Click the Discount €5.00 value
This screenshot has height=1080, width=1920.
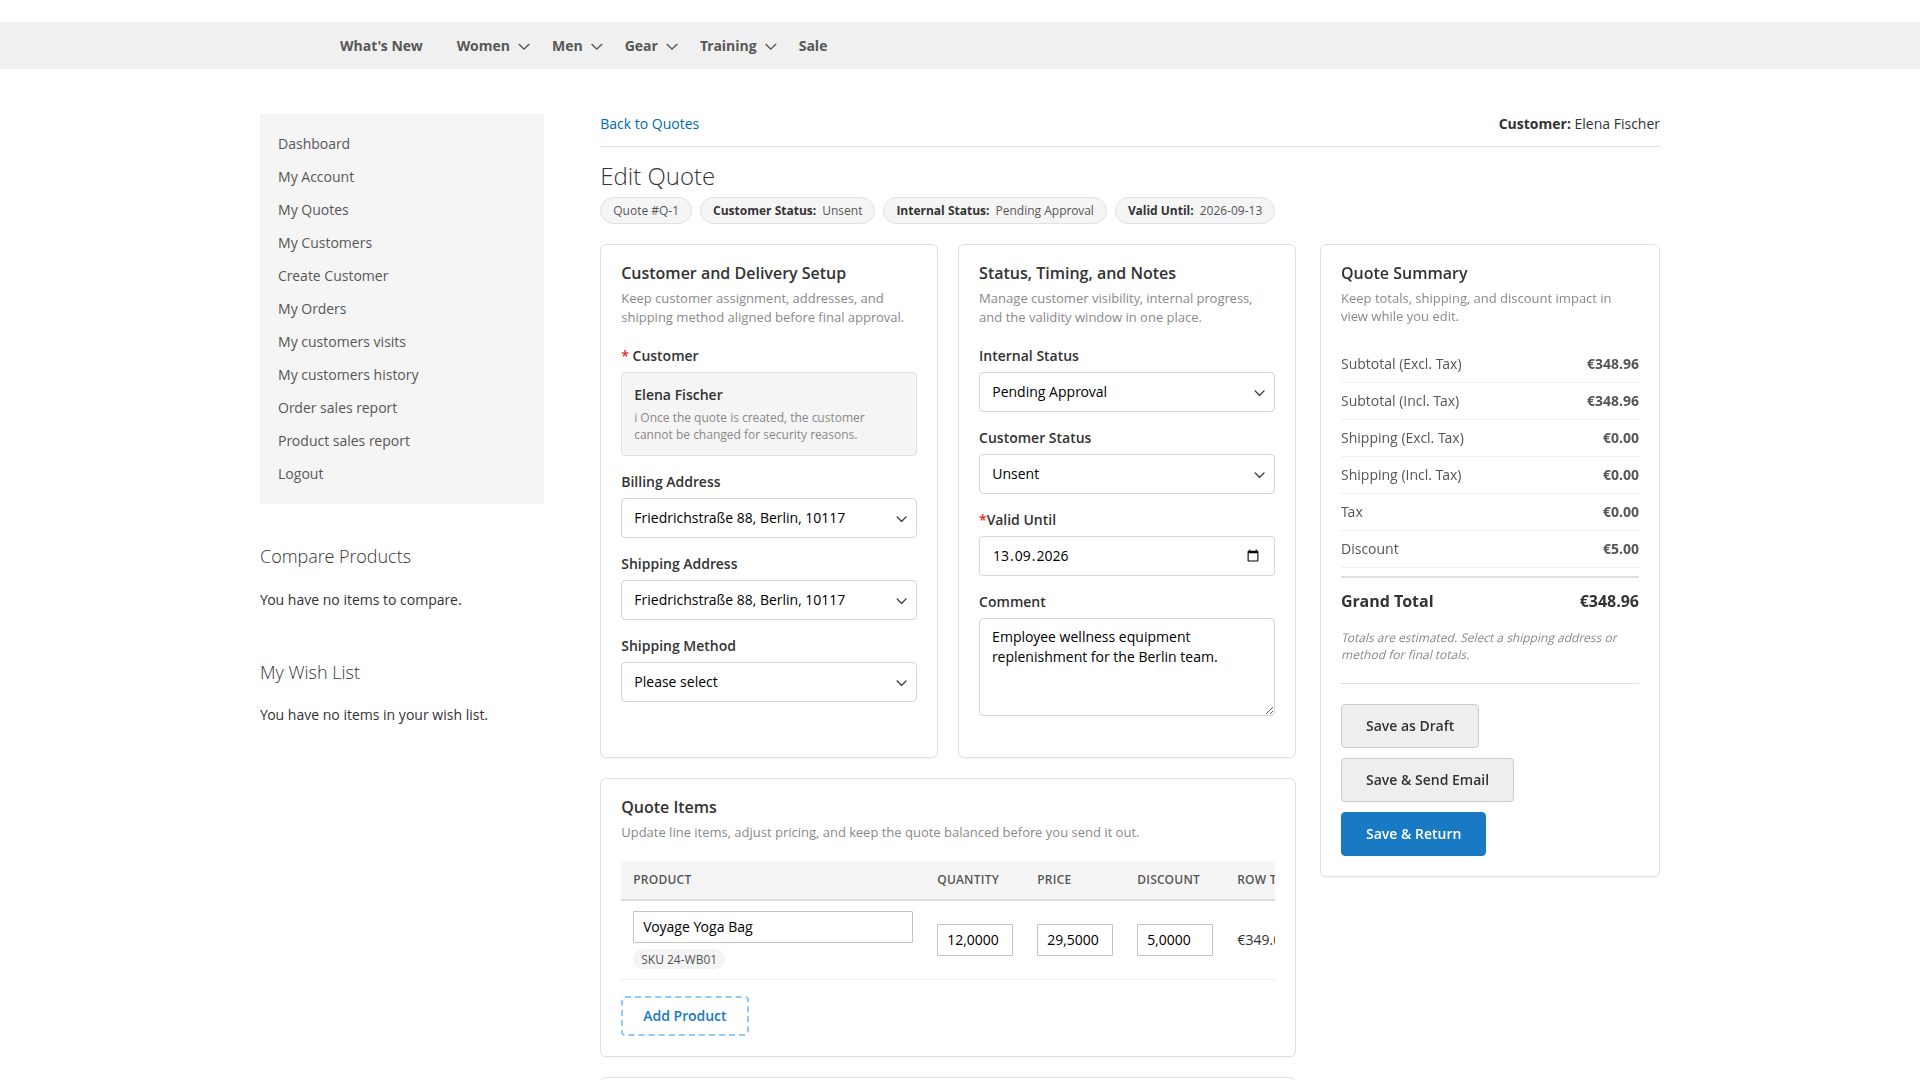(1621, 549)
